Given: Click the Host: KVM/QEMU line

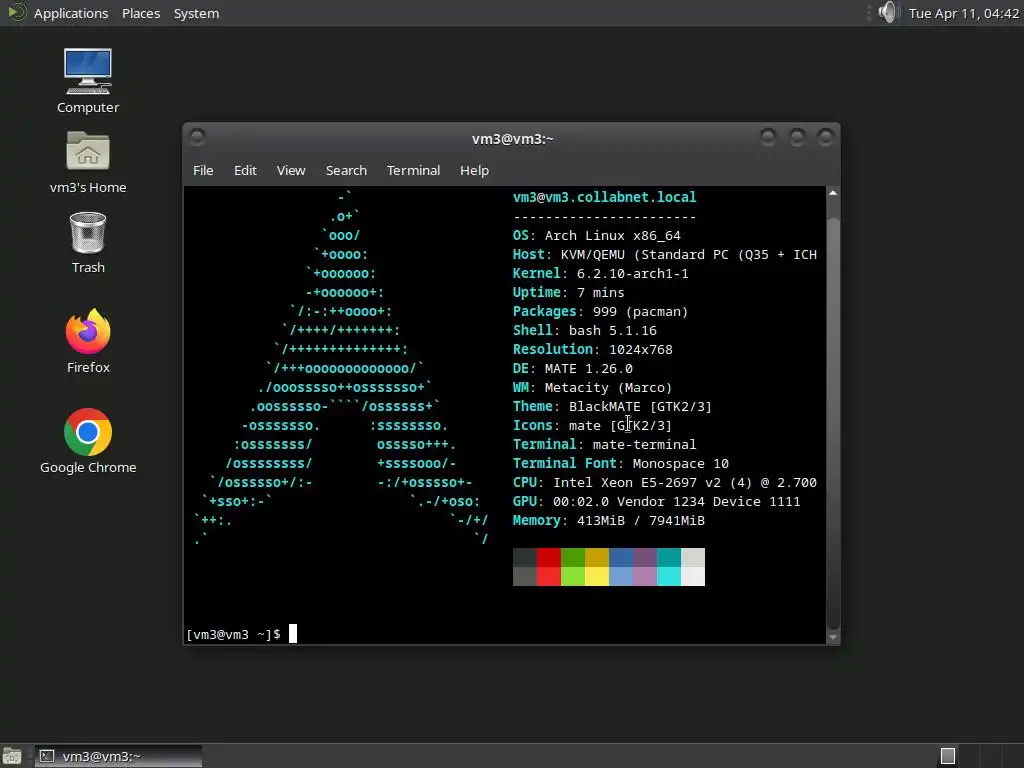Looking at the screenshot, I should click(665, 255).
